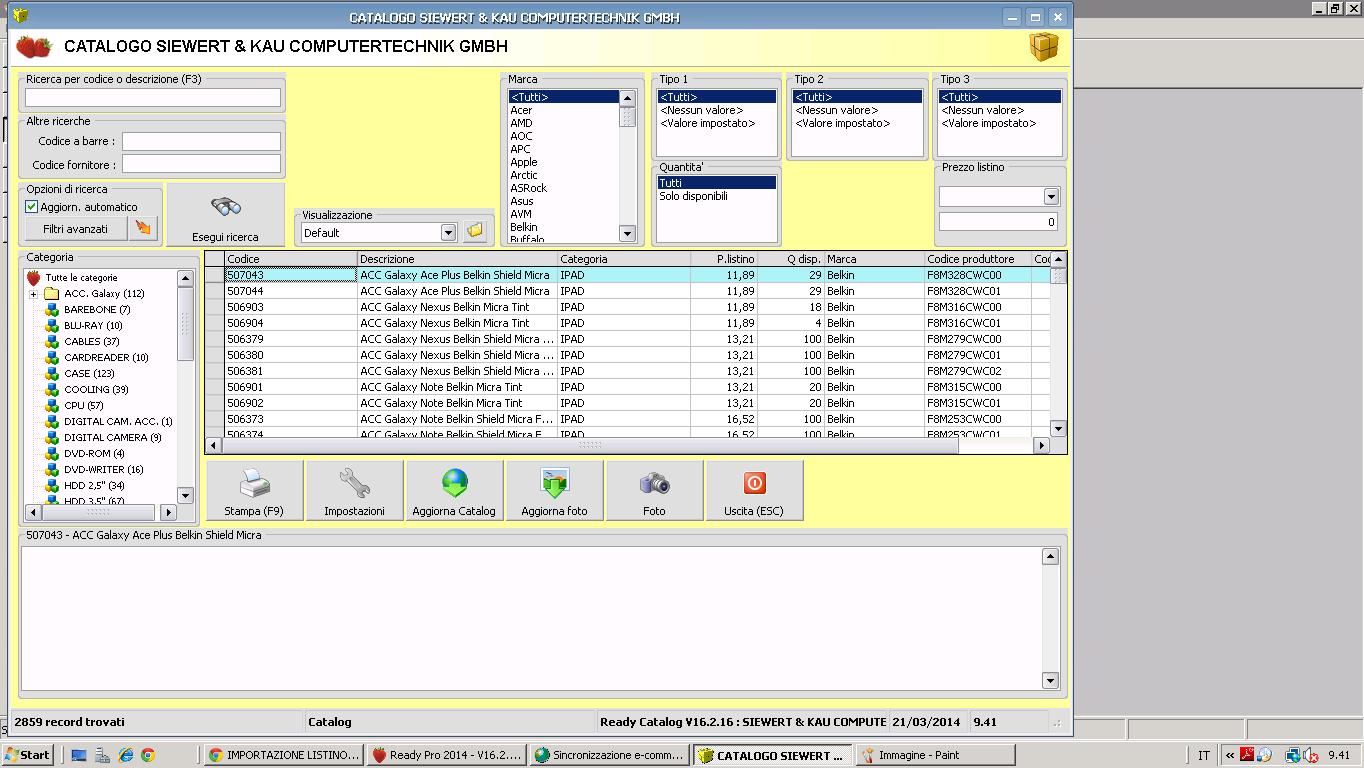Image resolution: width=1364 pixels, height=768 pixels.
Task: Click the Stampa (F9) printer button
Action: coord(254,490)
